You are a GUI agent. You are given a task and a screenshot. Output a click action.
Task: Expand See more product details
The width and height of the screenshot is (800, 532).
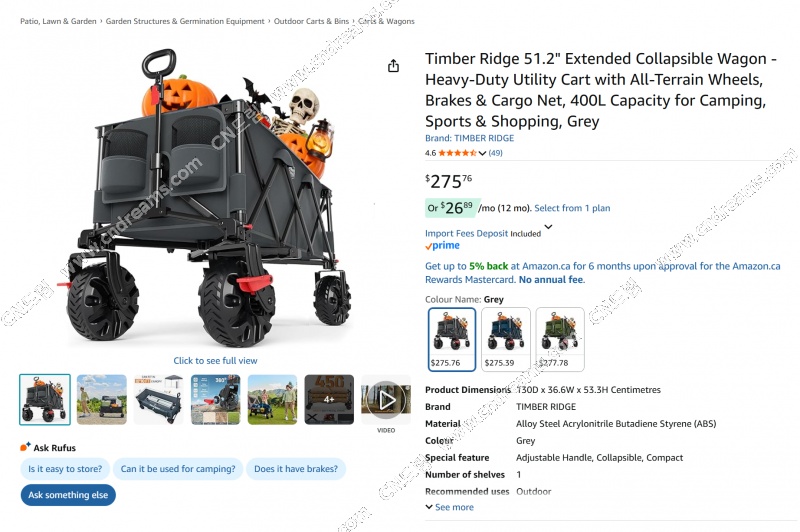449,507
